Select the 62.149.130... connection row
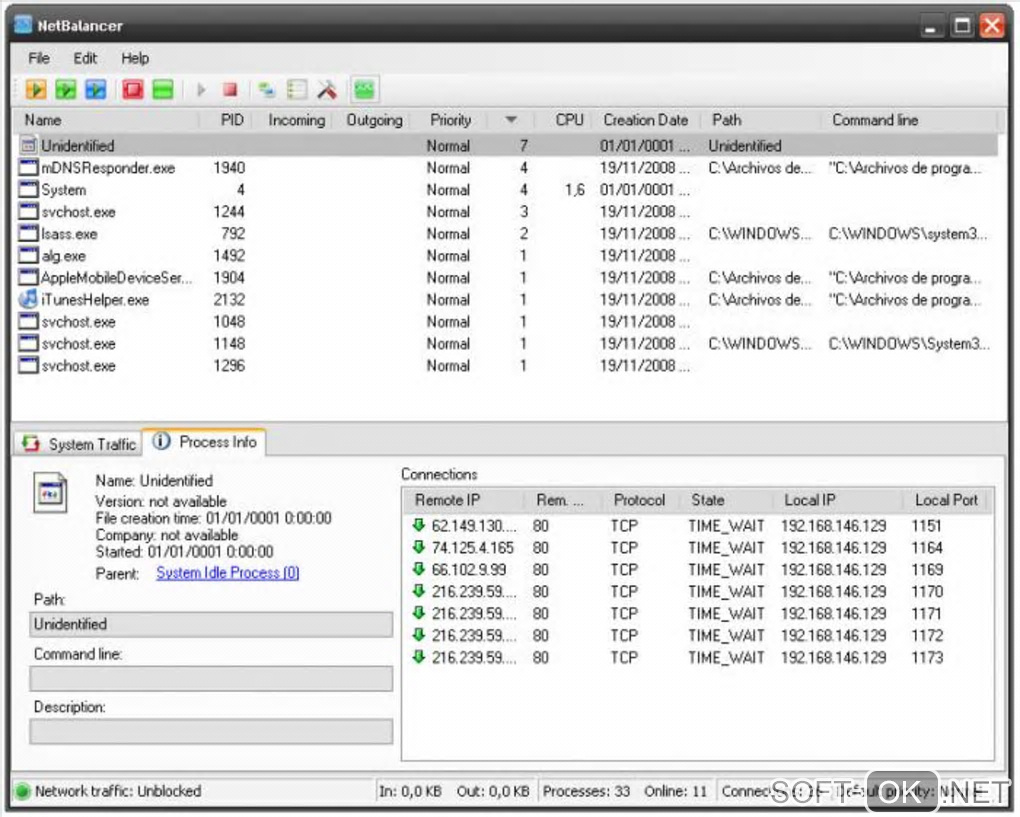The image size is (1020, 817). point(699,526)
